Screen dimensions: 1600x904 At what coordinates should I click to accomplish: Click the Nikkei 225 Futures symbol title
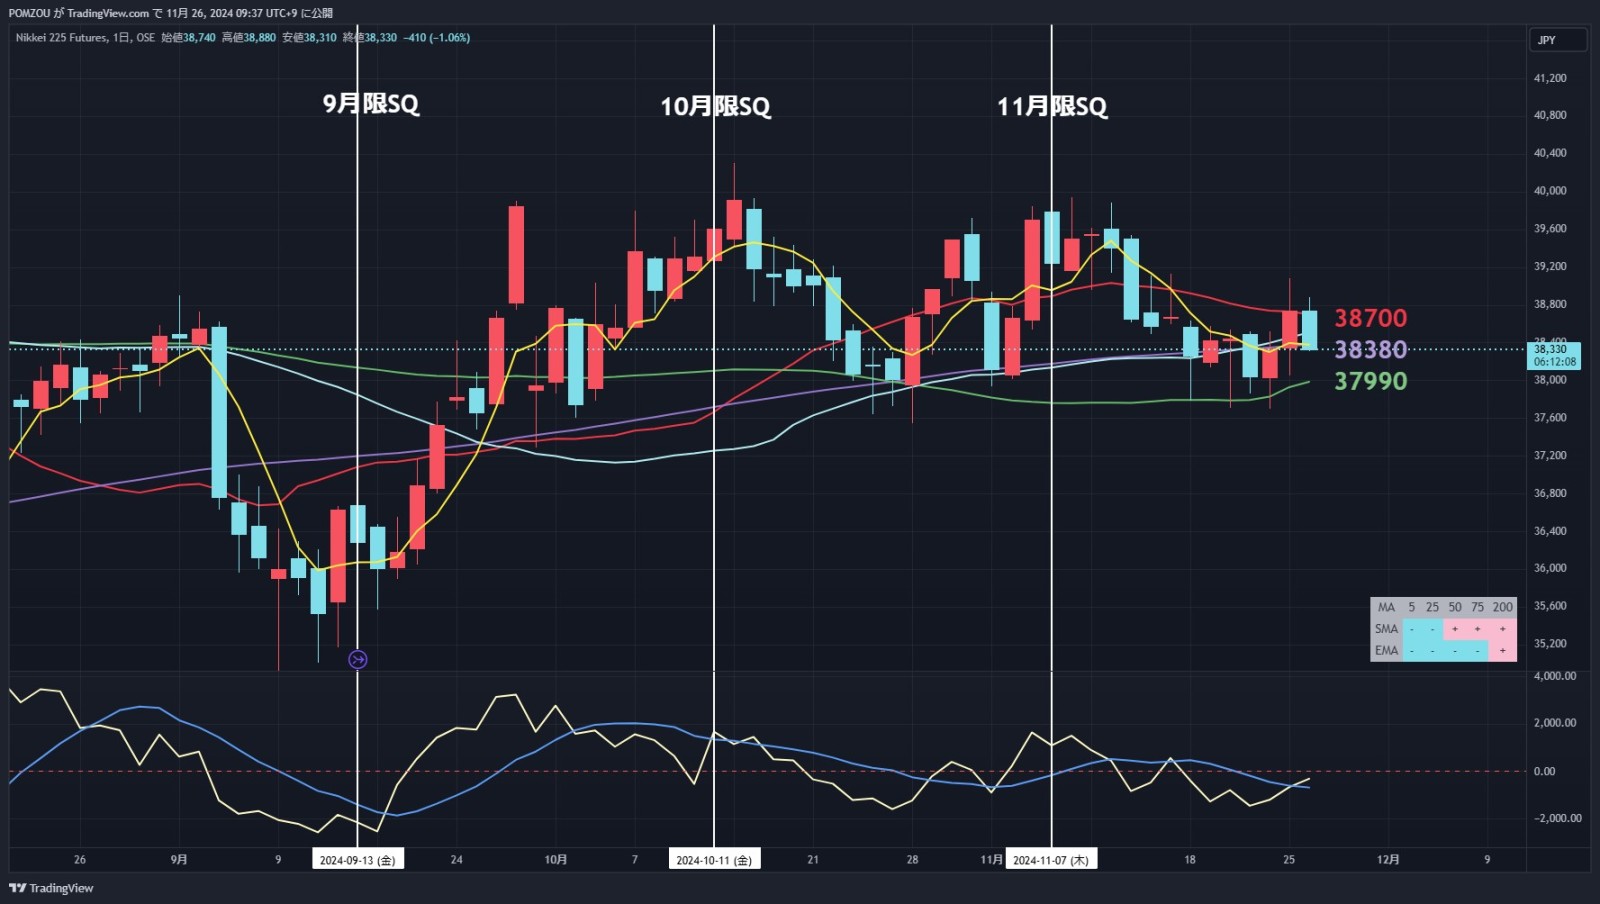click(x=61, y=37)
